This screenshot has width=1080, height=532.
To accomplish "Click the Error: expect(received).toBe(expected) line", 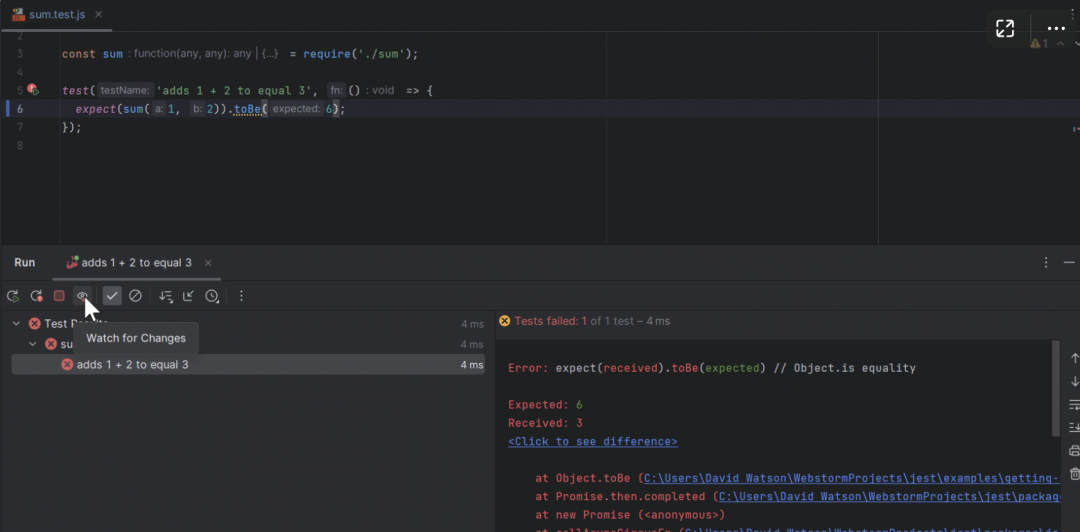I will [712, 368].
